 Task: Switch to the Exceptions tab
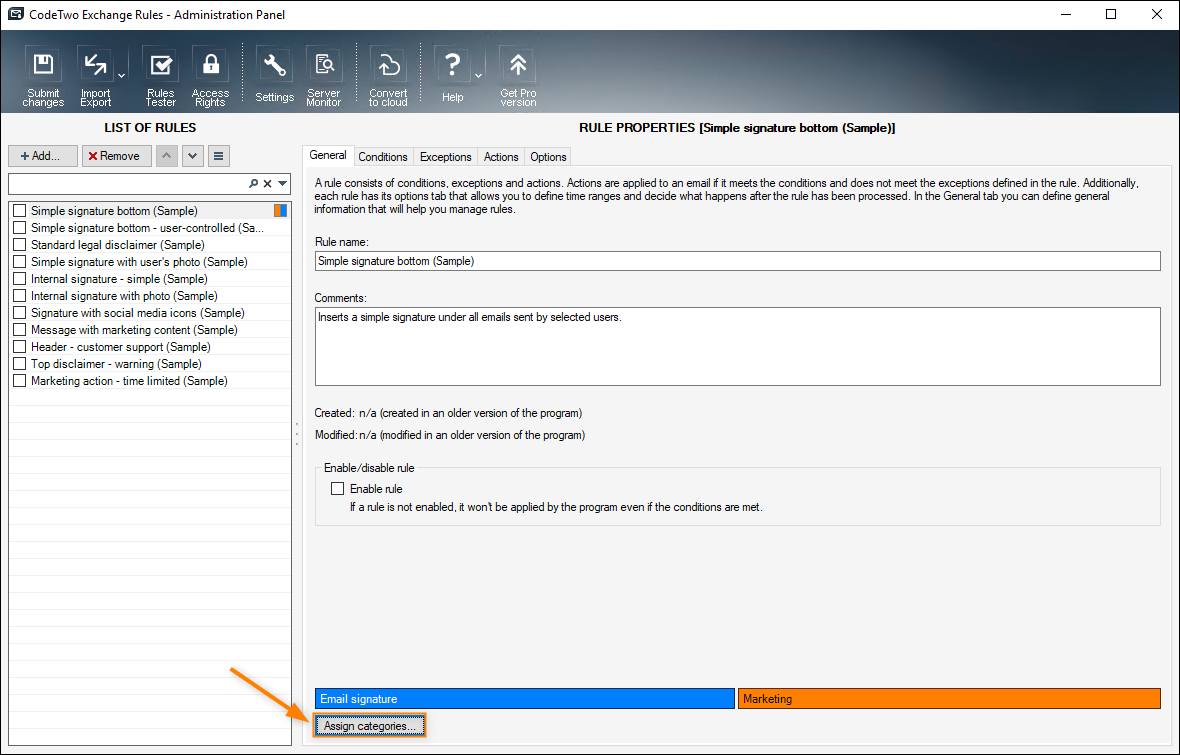446,157
